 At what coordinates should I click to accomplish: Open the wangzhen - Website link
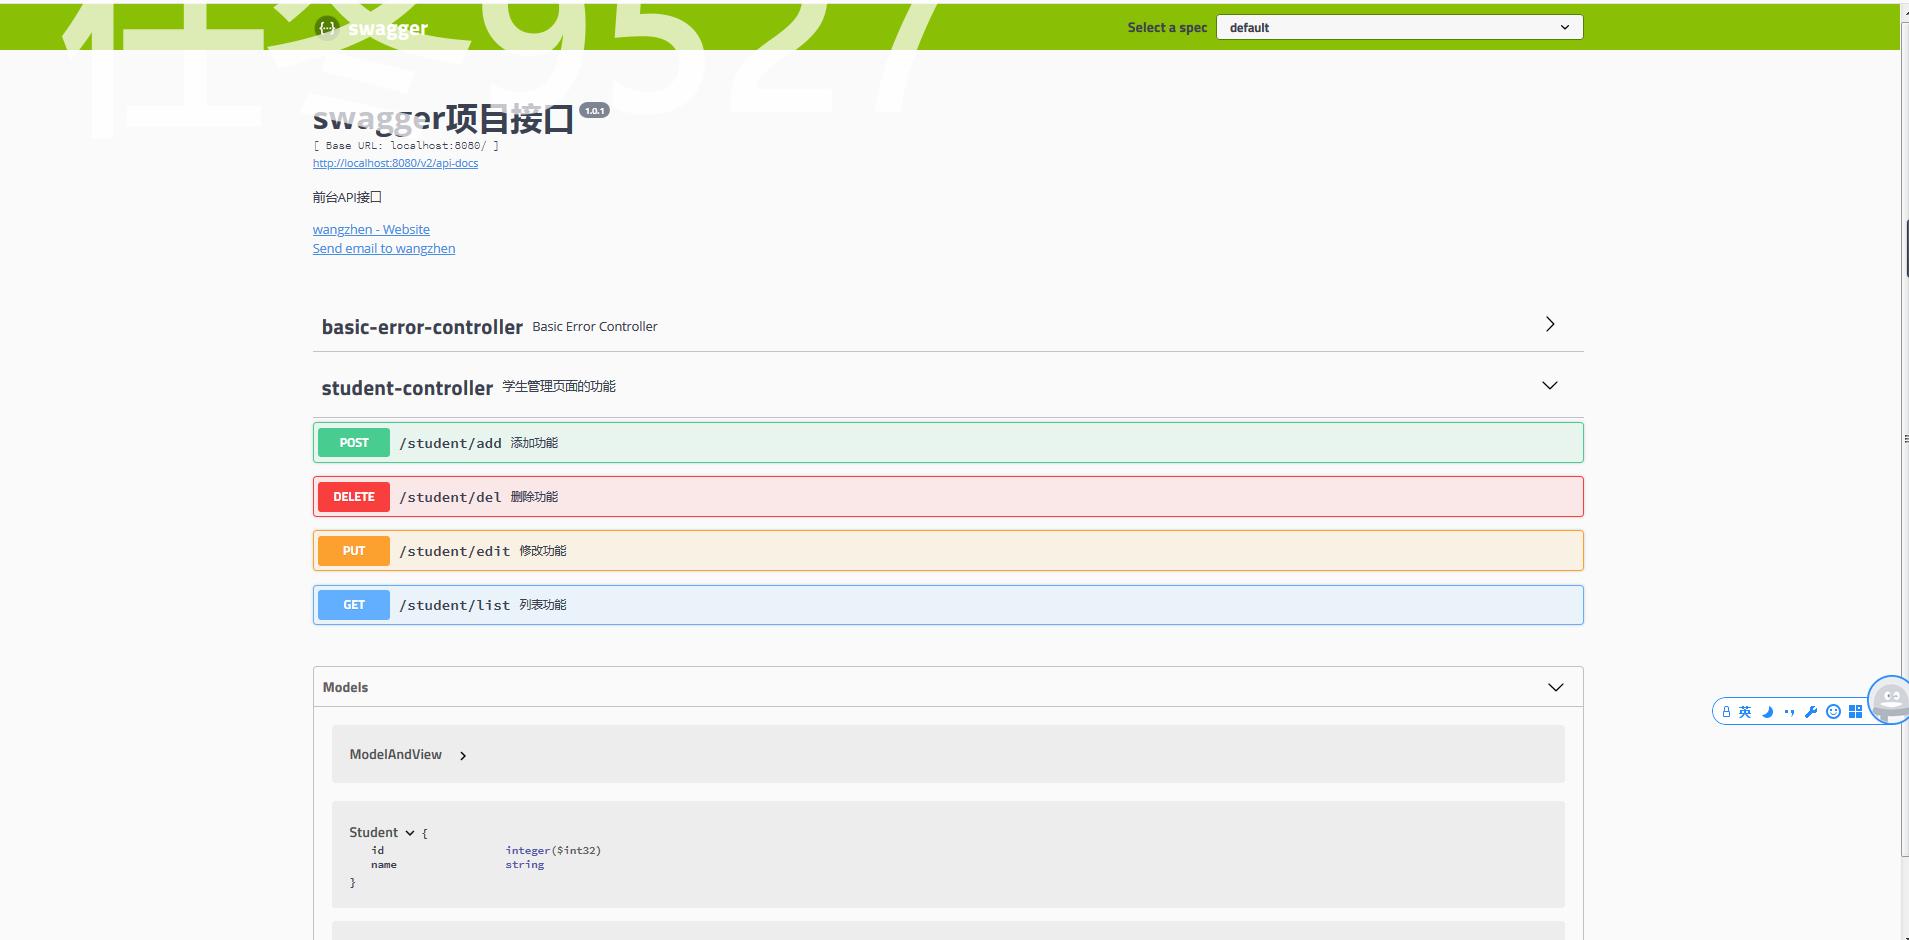click(371, 229)
